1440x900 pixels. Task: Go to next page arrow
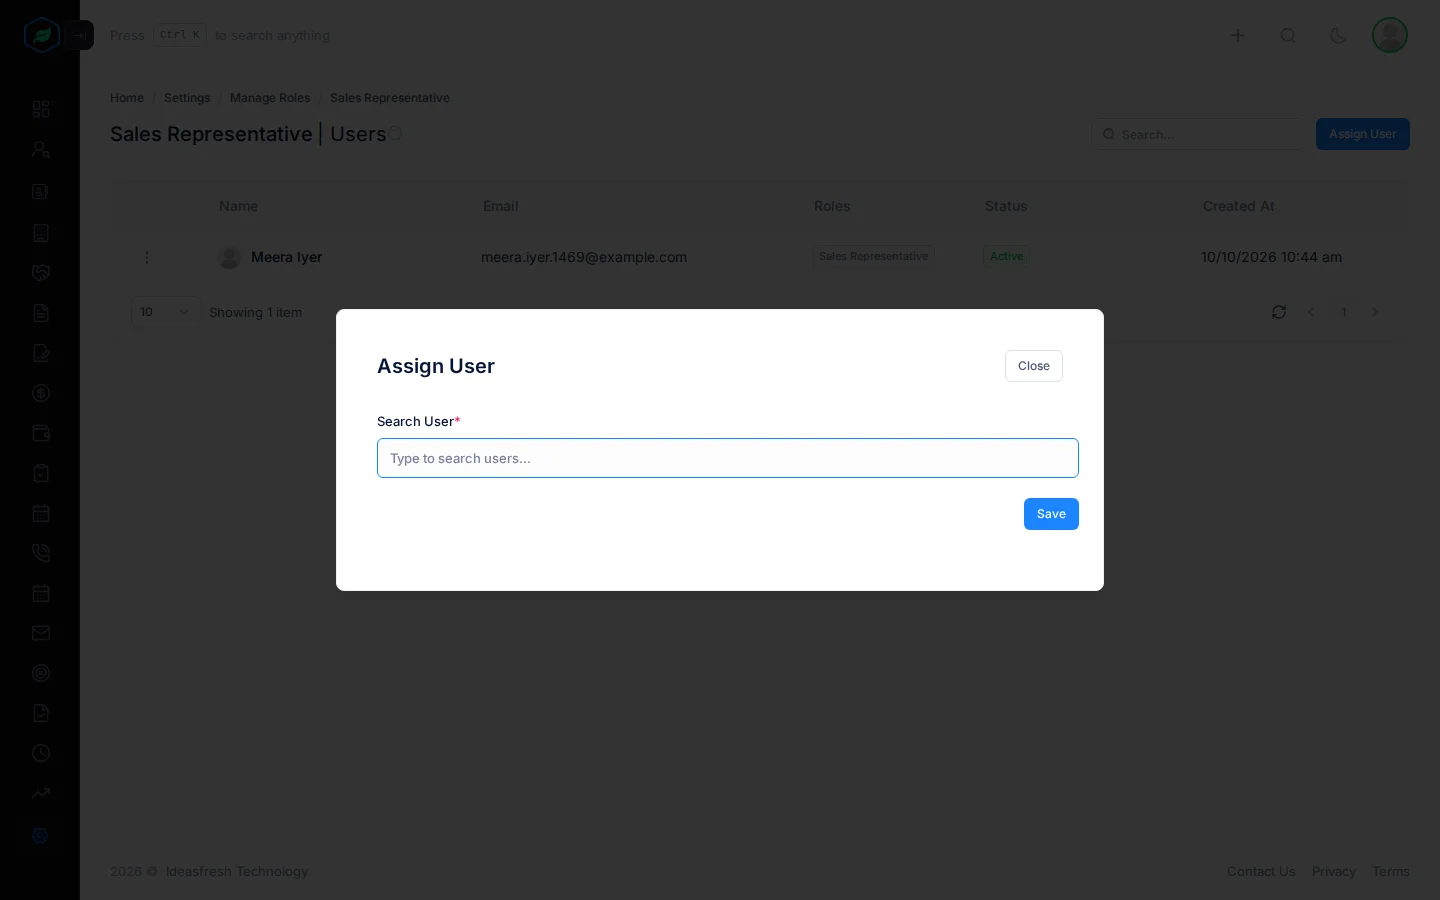[1375, 312]
